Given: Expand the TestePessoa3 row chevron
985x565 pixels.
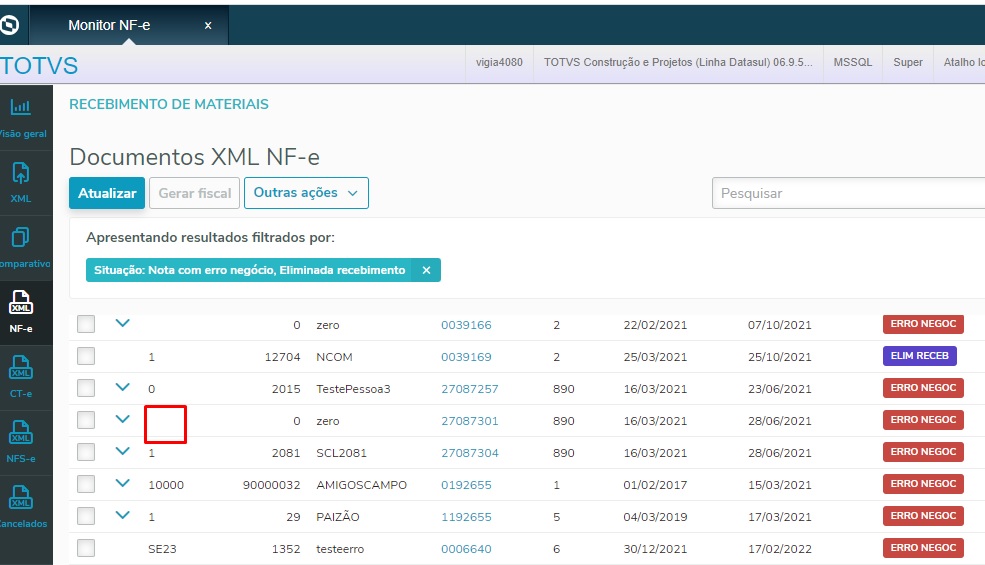Looking at the screenshot, I should point(122,387).
